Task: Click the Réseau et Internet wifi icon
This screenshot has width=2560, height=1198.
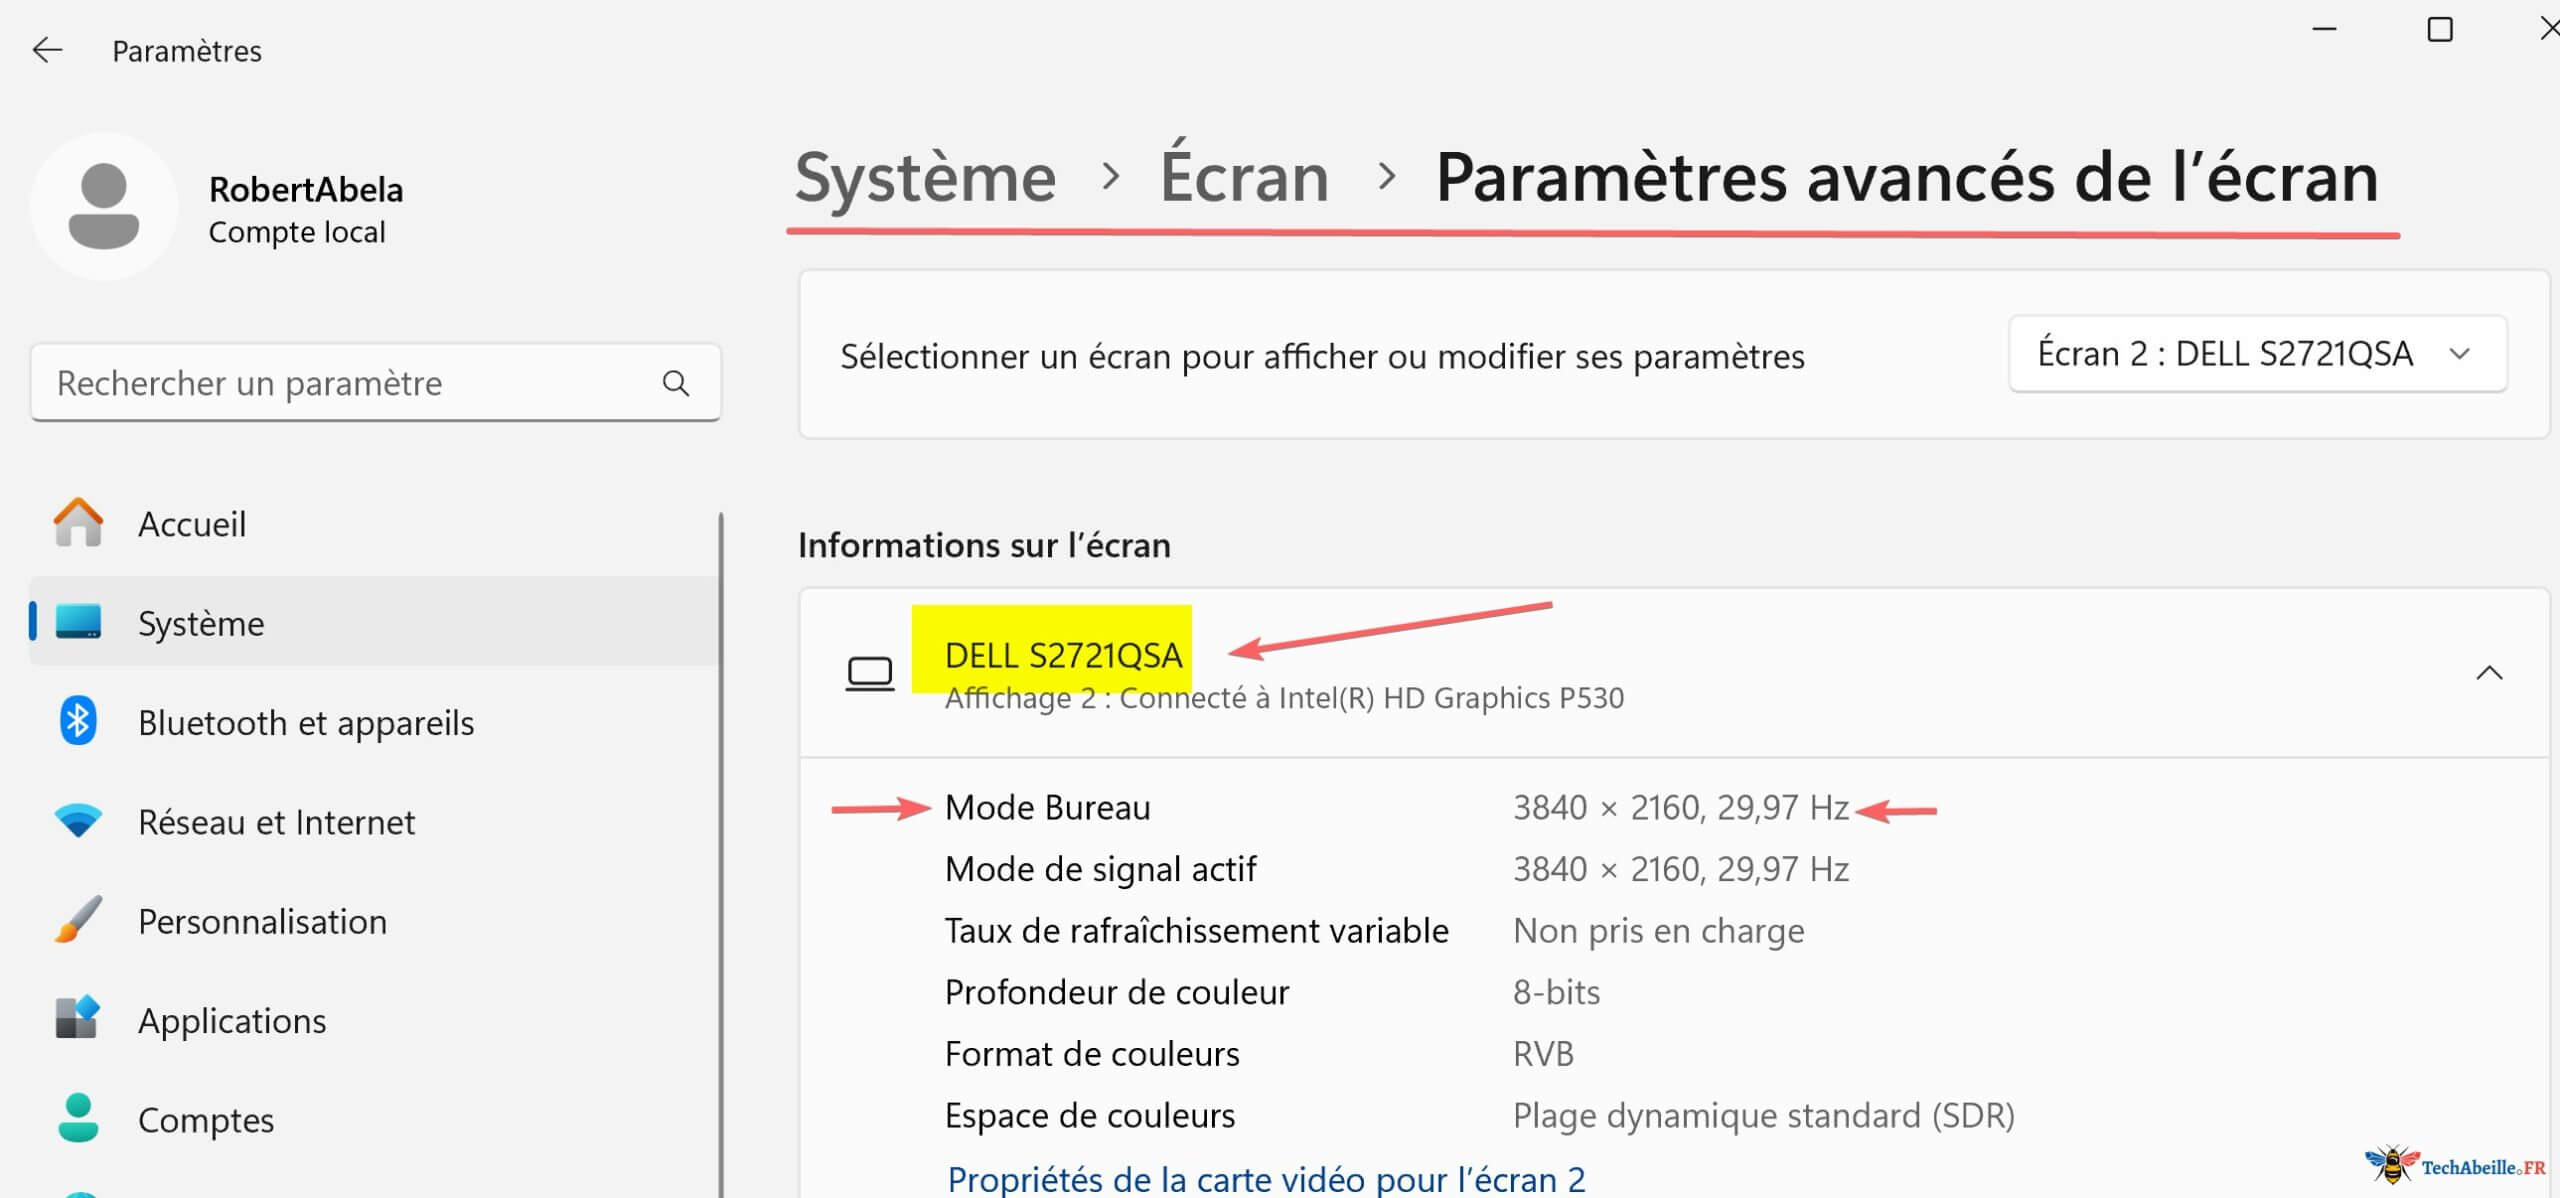Action: (78, 821)
